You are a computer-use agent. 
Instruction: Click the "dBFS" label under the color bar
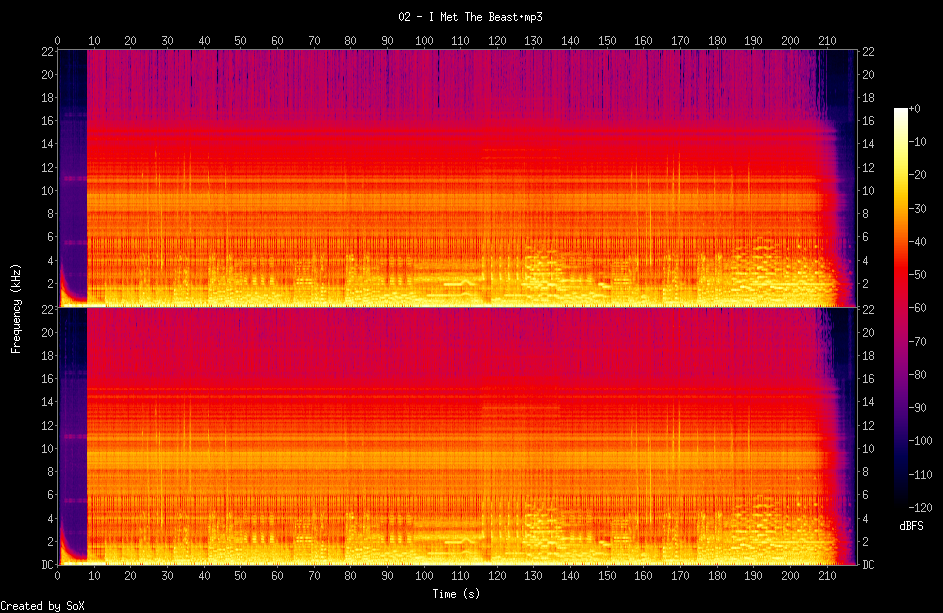click(911, 525)
